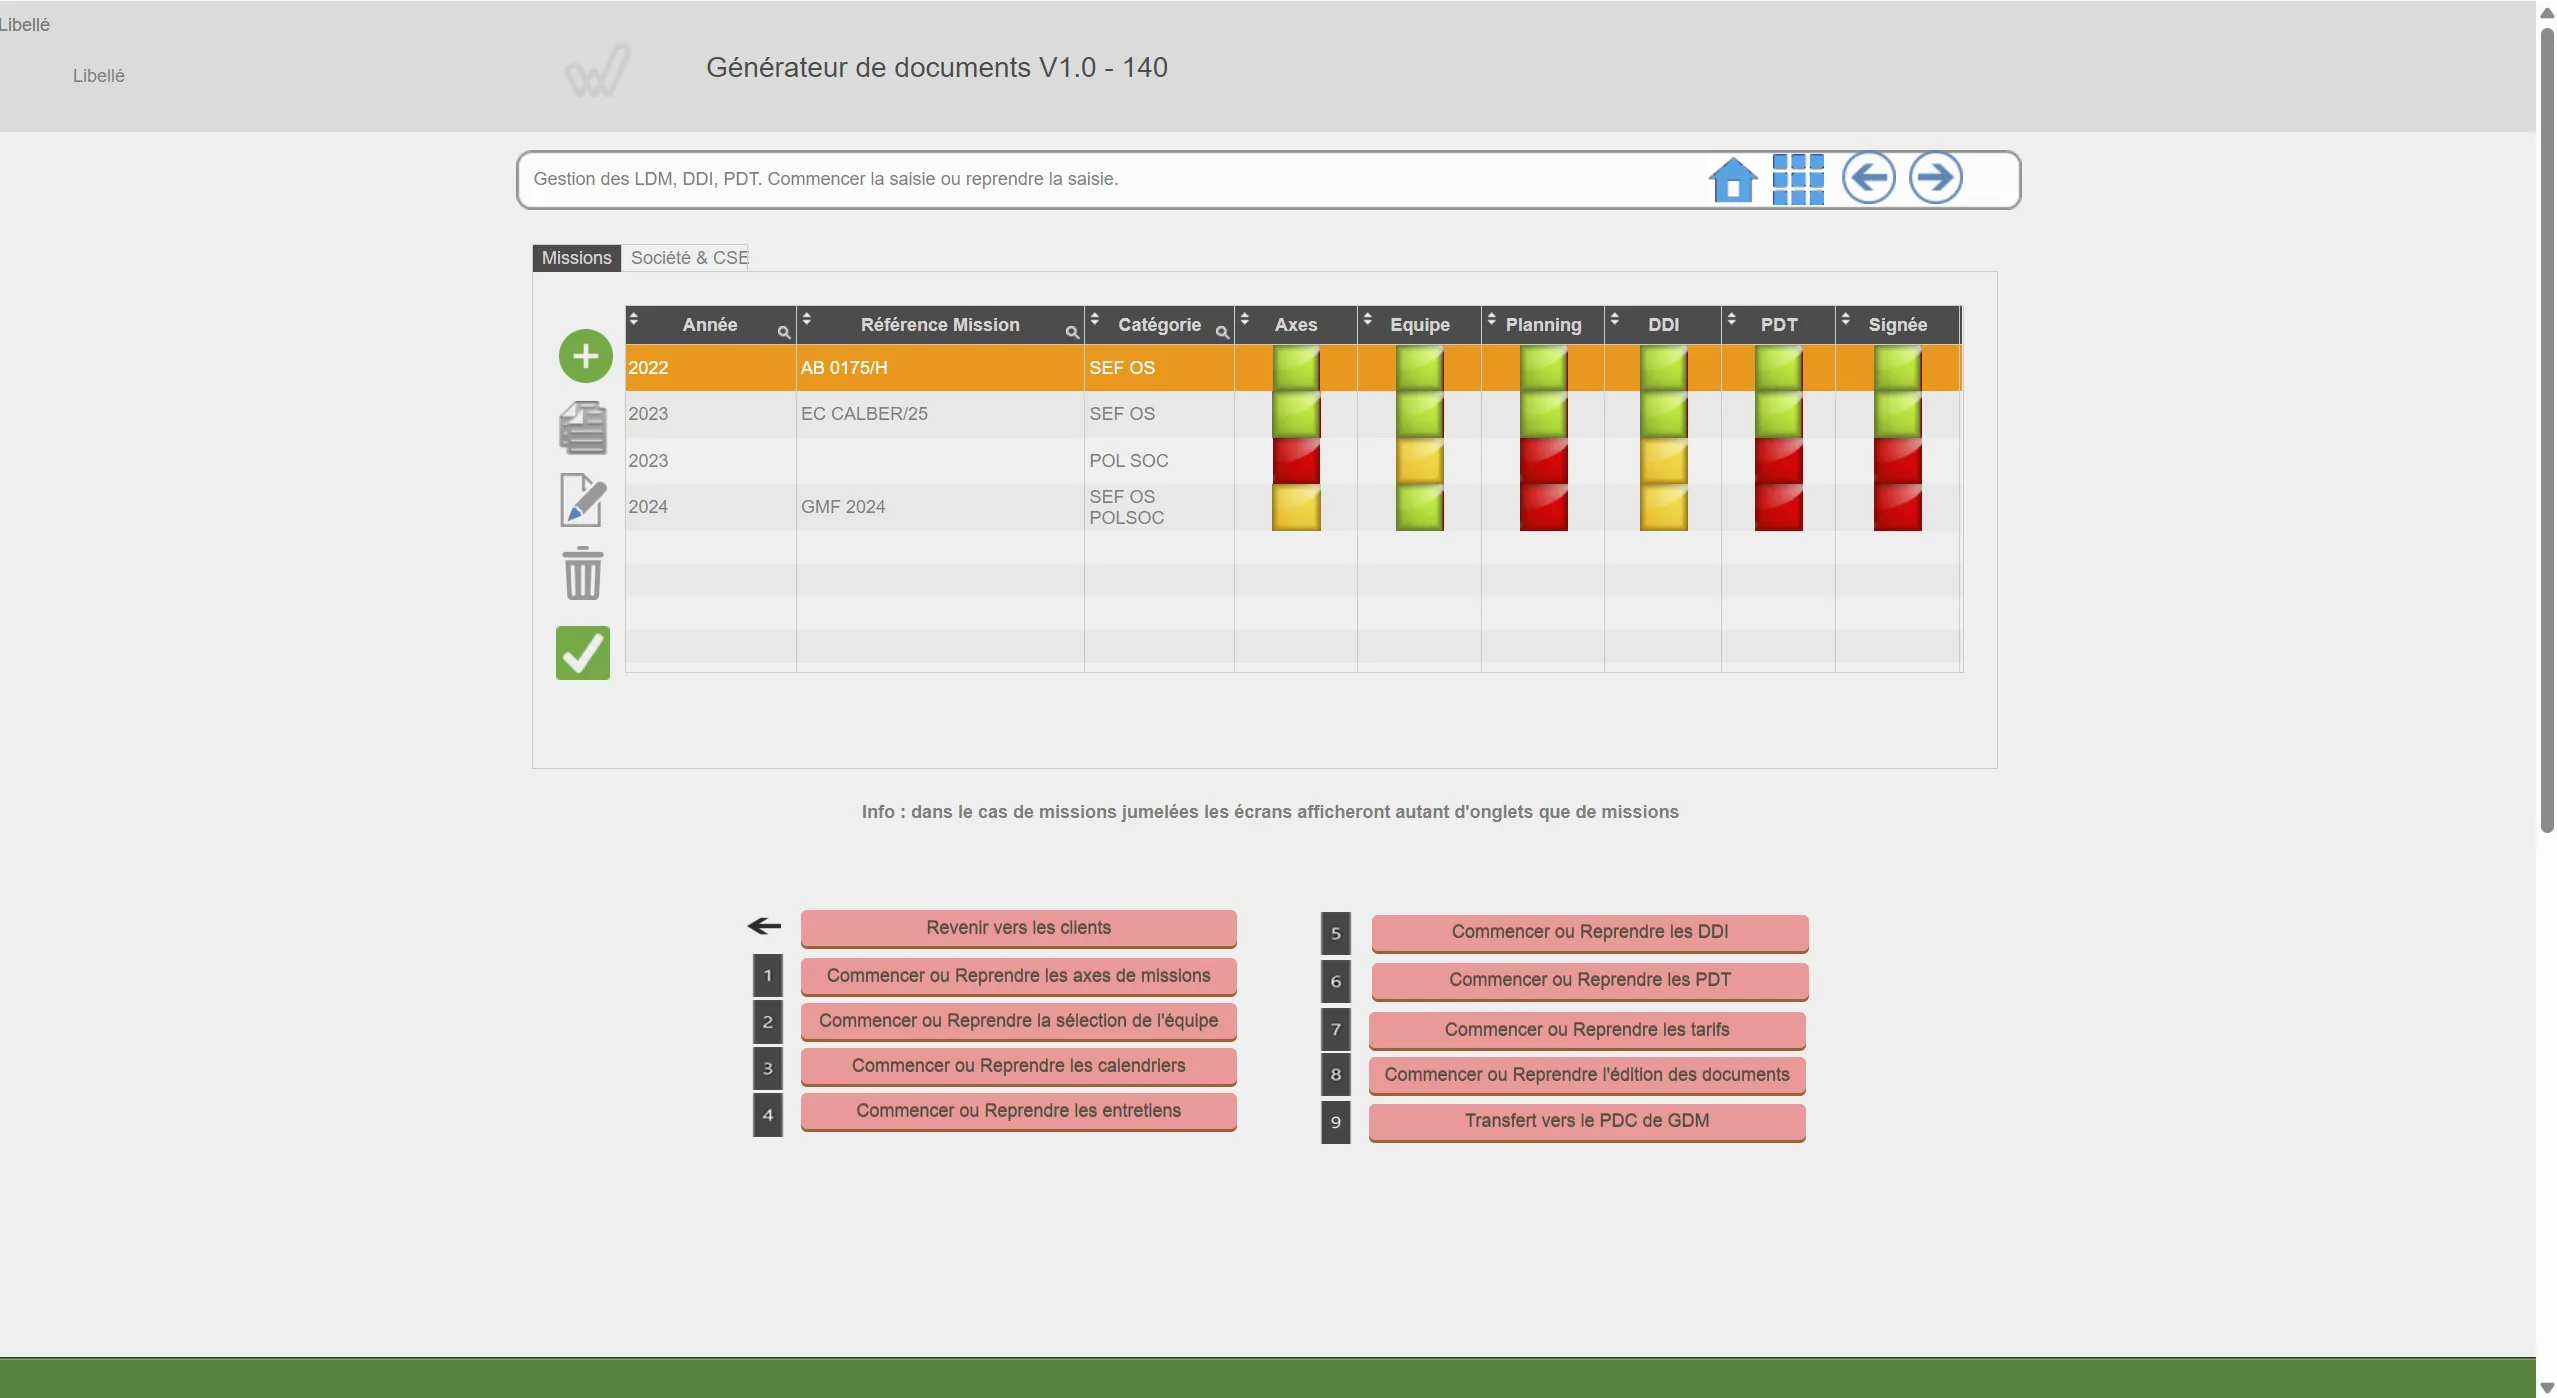This screenshot has width=2557, height=1398.
Task: Click Commencer ou Reprendre l'édition des documents
Action: (x=1587, y=1075)
